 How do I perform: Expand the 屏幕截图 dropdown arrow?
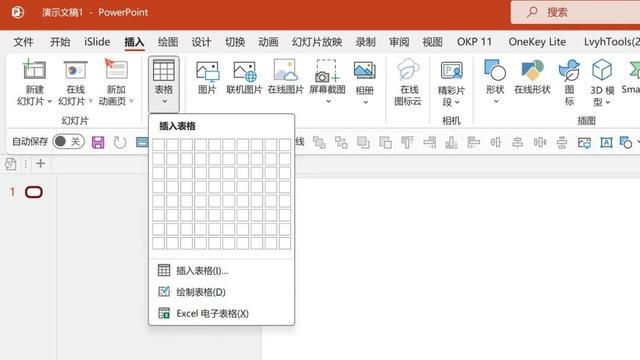click(x=328, y=101)
